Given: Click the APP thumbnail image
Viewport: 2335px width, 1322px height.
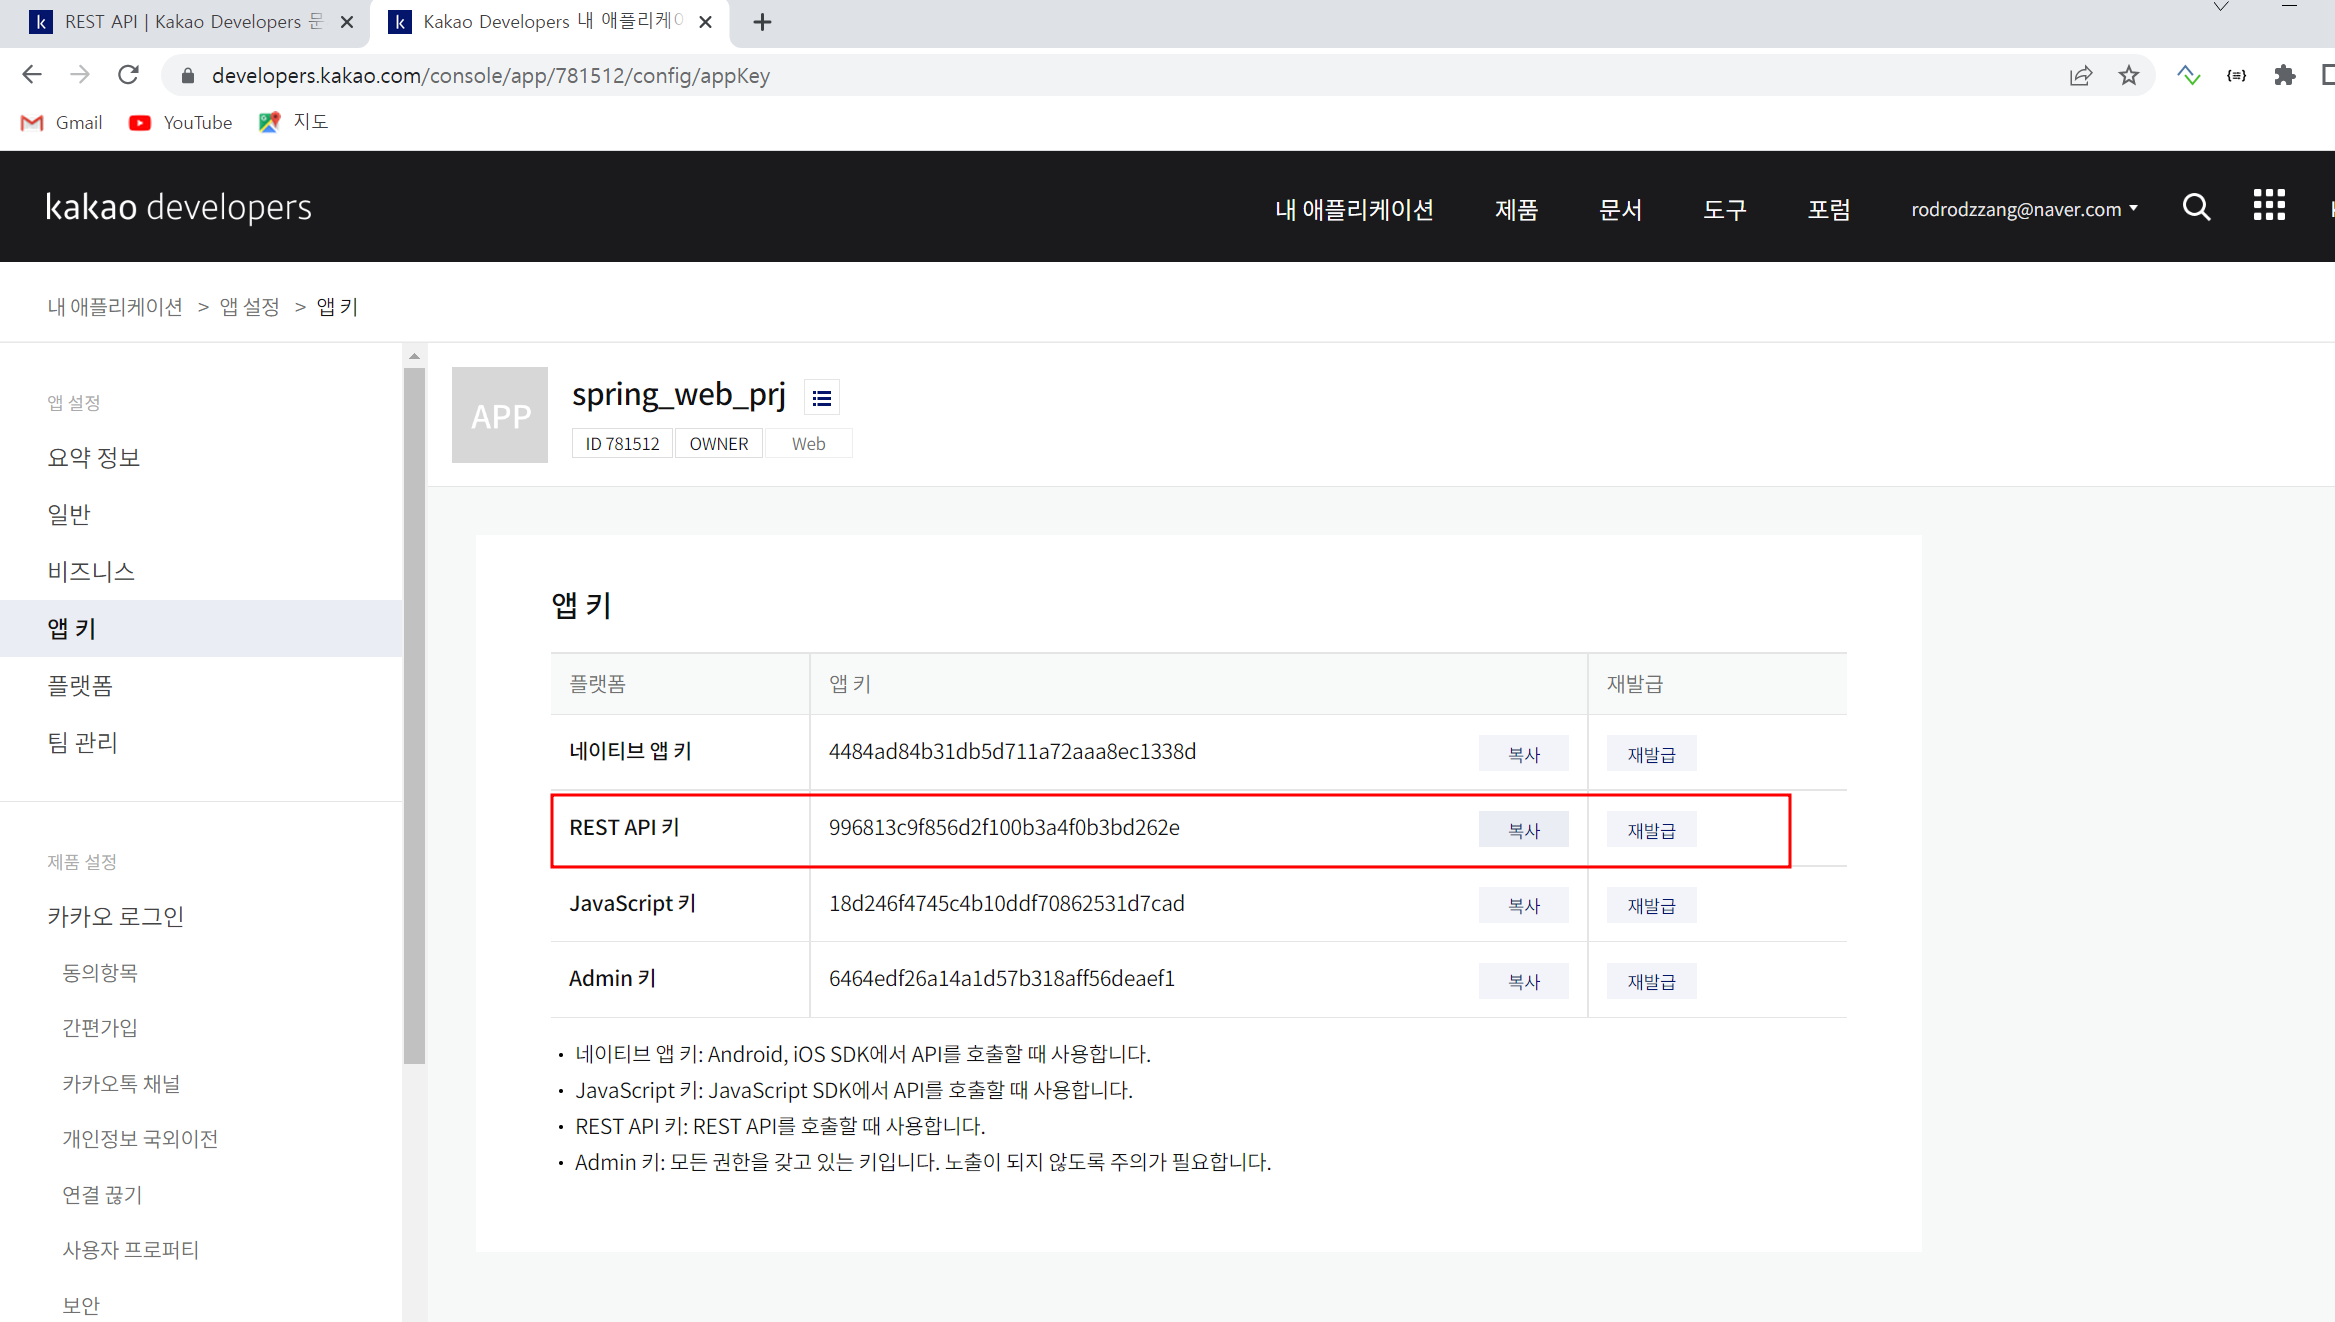Looking at the screenshot, I should tap(500, 415).
